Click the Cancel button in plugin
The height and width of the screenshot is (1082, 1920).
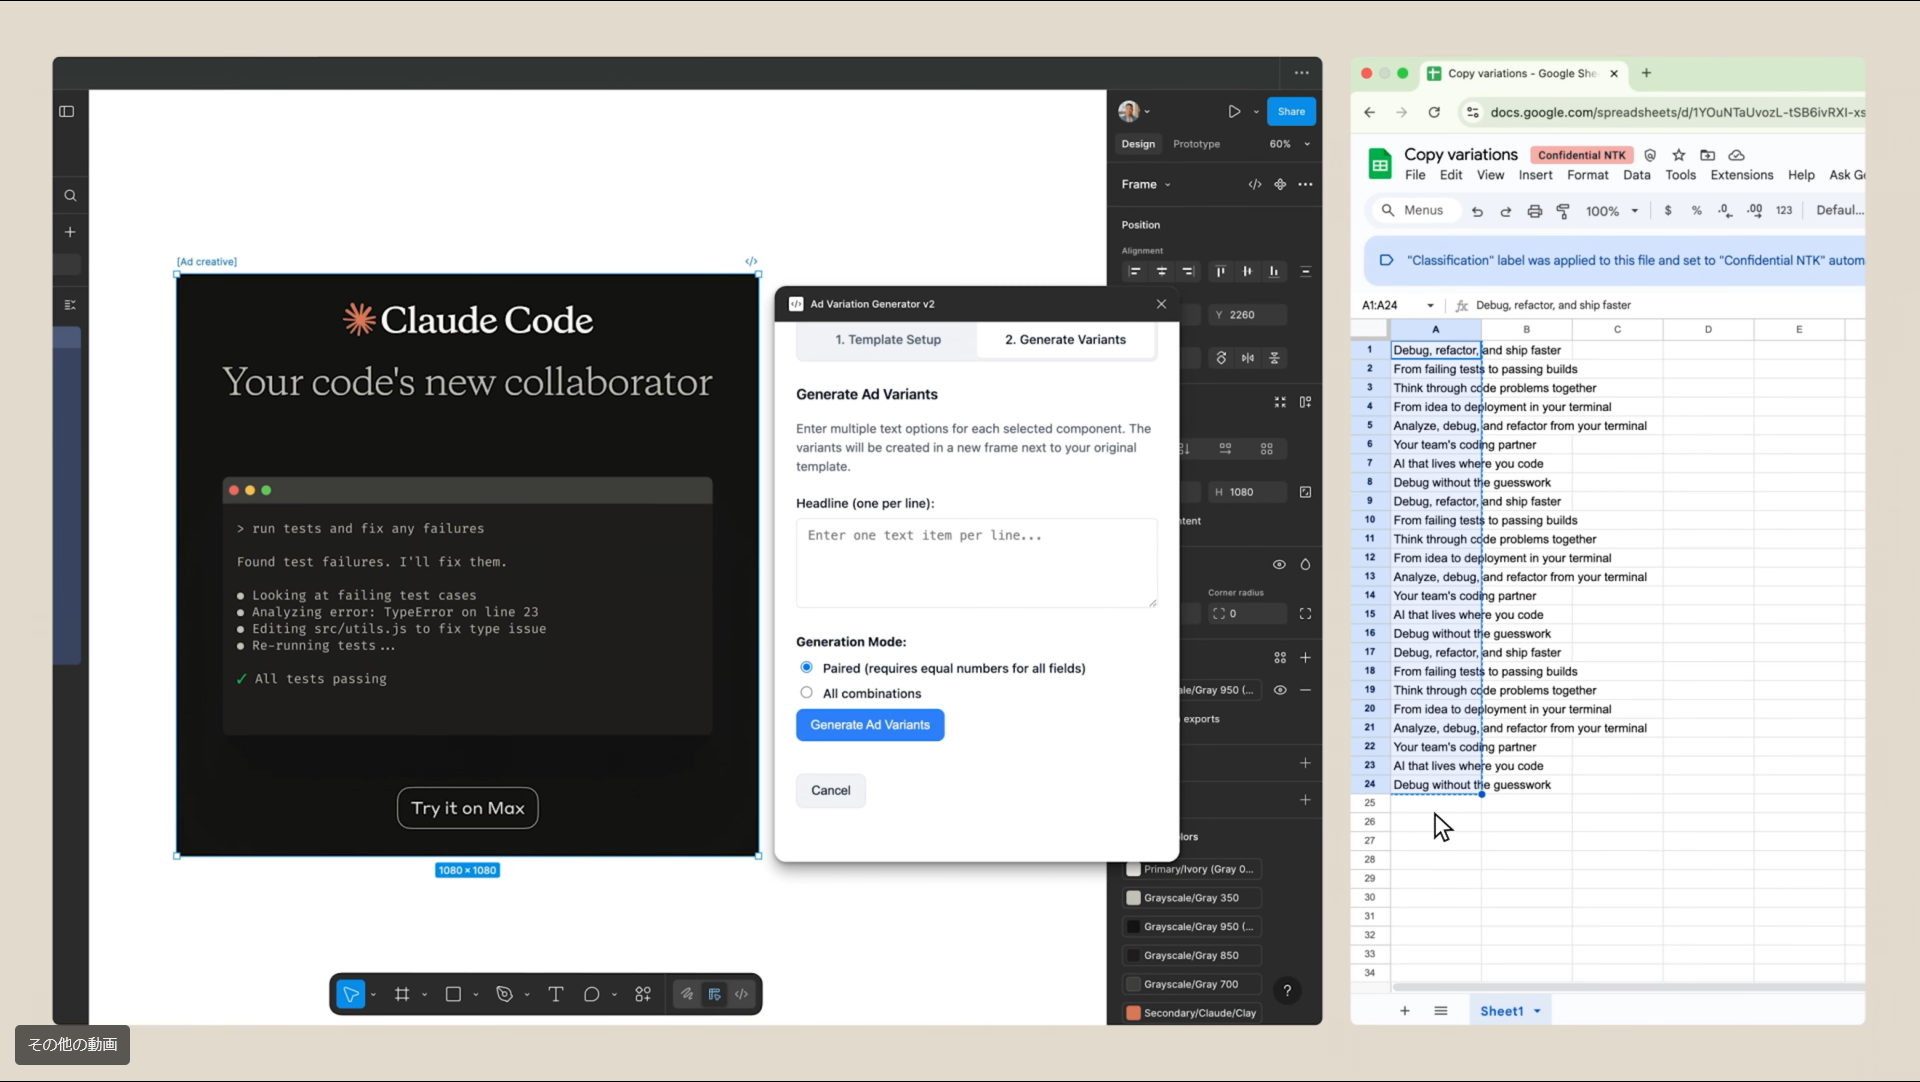point(830,790)
